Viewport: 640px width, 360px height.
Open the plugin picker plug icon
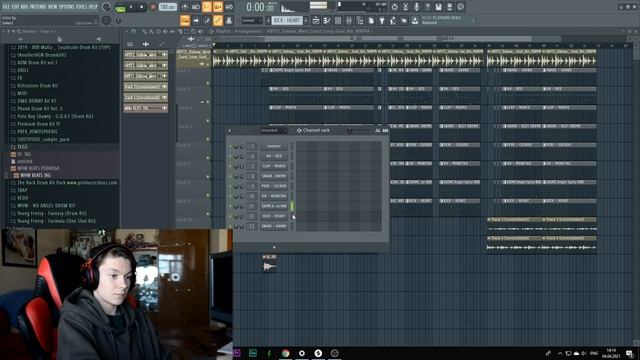pos(382,20)
